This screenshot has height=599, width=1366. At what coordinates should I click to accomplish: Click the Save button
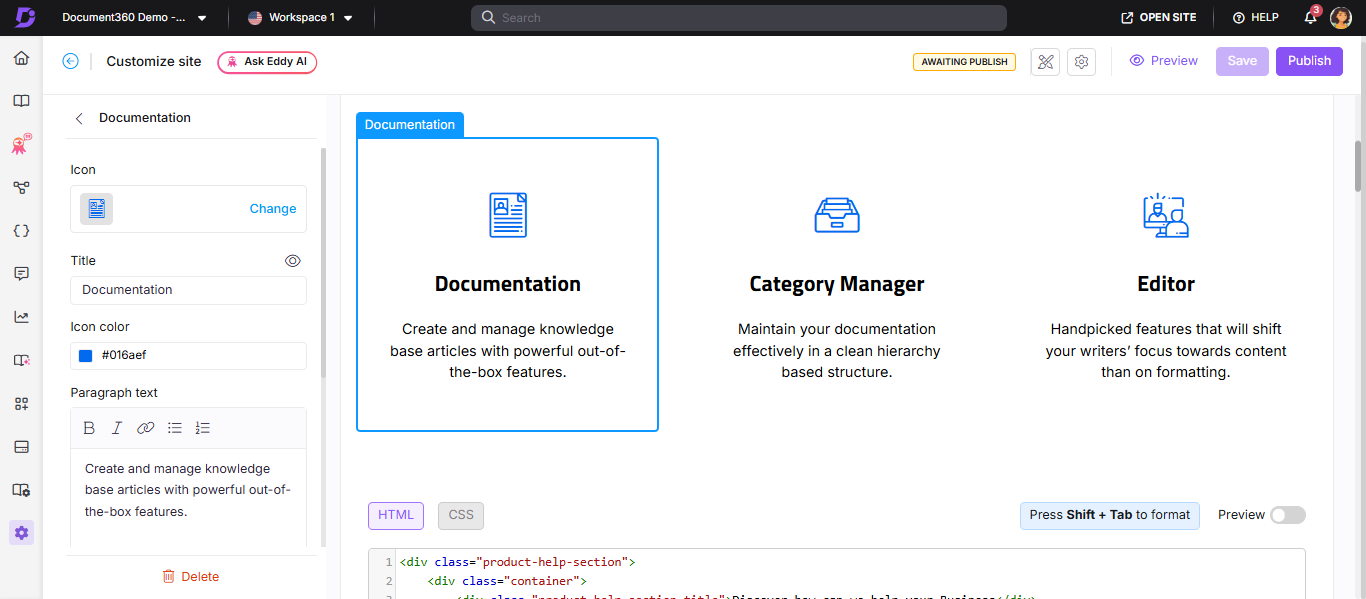point(1242,61)
